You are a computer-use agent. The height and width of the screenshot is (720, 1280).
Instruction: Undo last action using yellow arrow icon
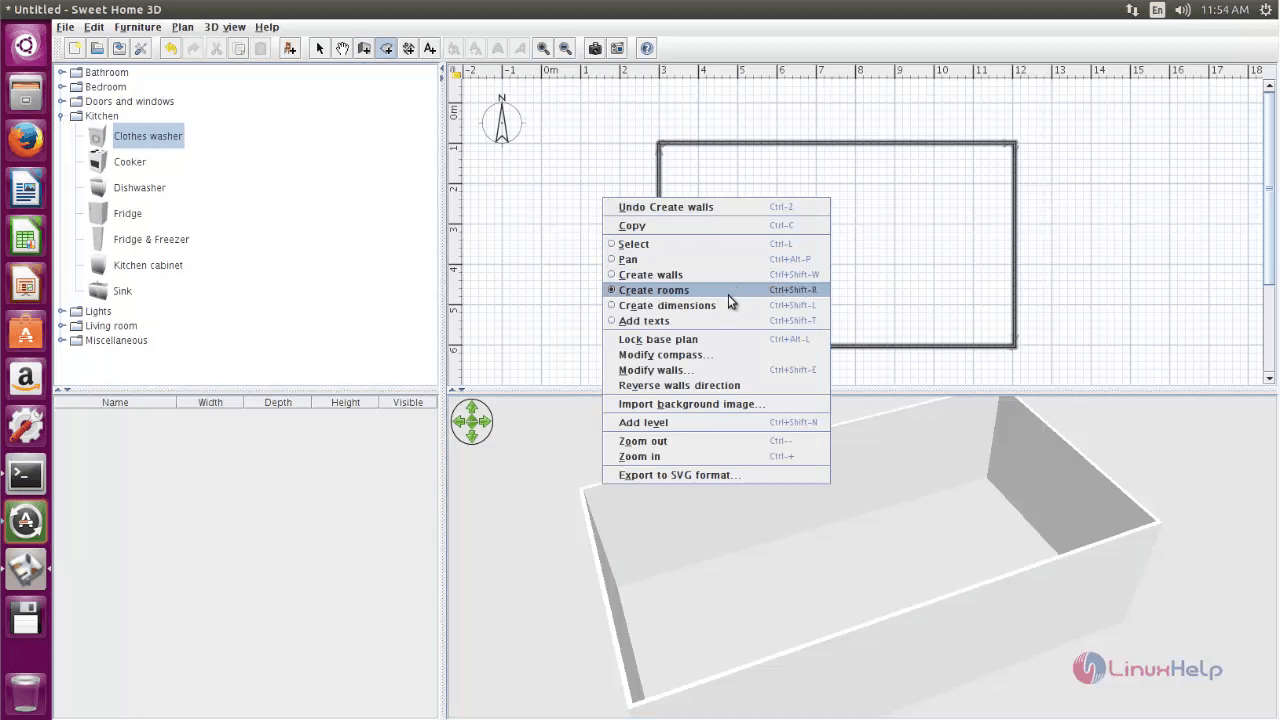[171, 48]
